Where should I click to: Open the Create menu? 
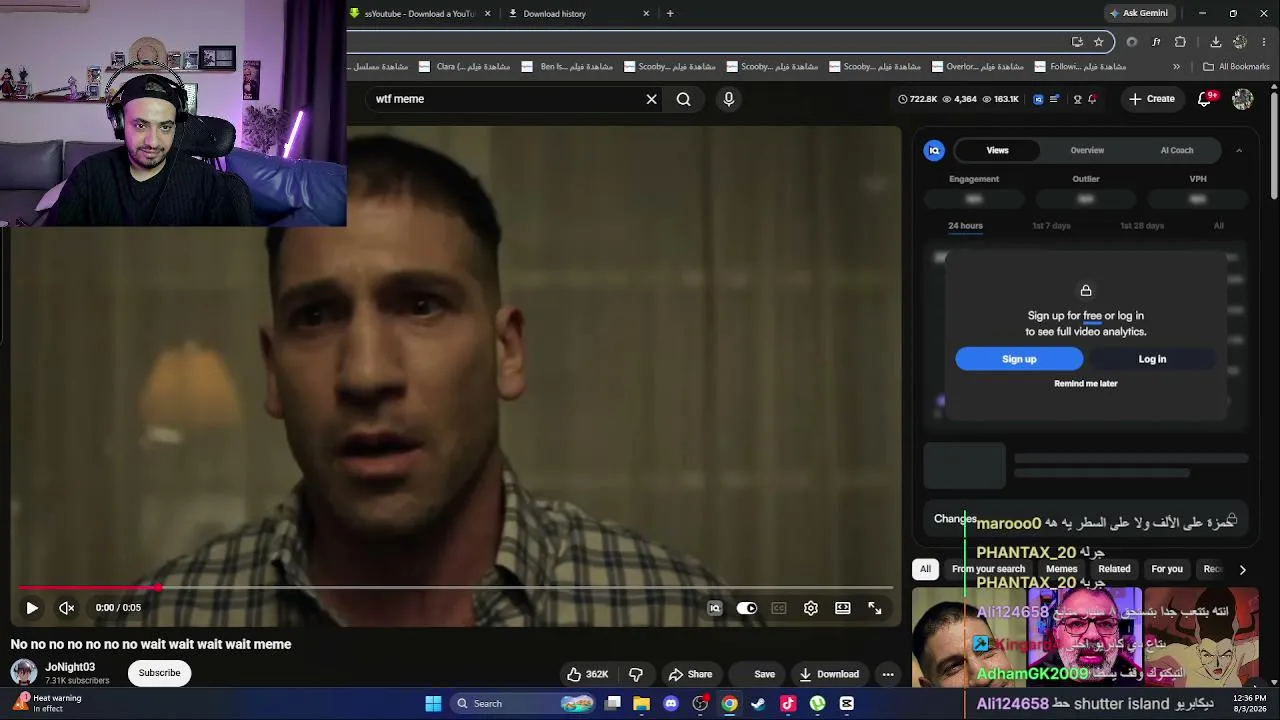coord(1151,99)
